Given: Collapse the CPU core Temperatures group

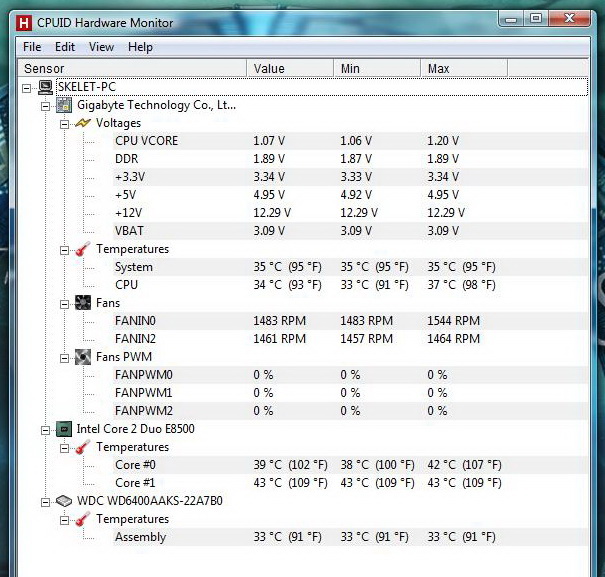Looking at the screenshot, I should [x=64, y=448].
